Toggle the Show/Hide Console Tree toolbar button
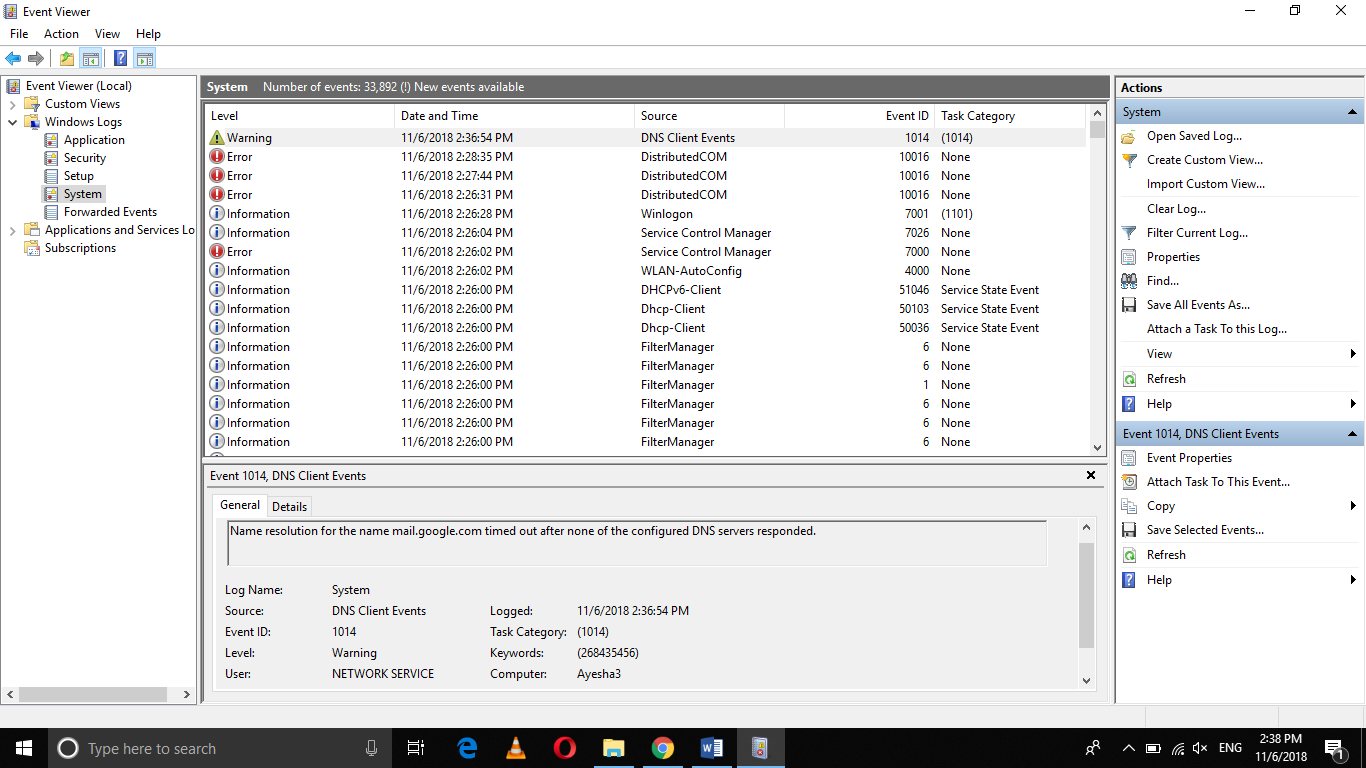 pyautogui.click(x=91, y=58)
